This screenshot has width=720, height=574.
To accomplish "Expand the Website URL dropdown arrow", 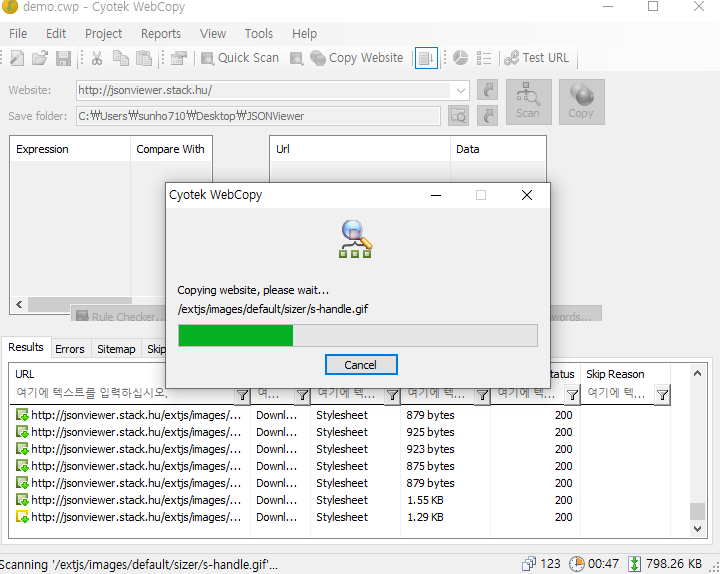I will (461, 90).
